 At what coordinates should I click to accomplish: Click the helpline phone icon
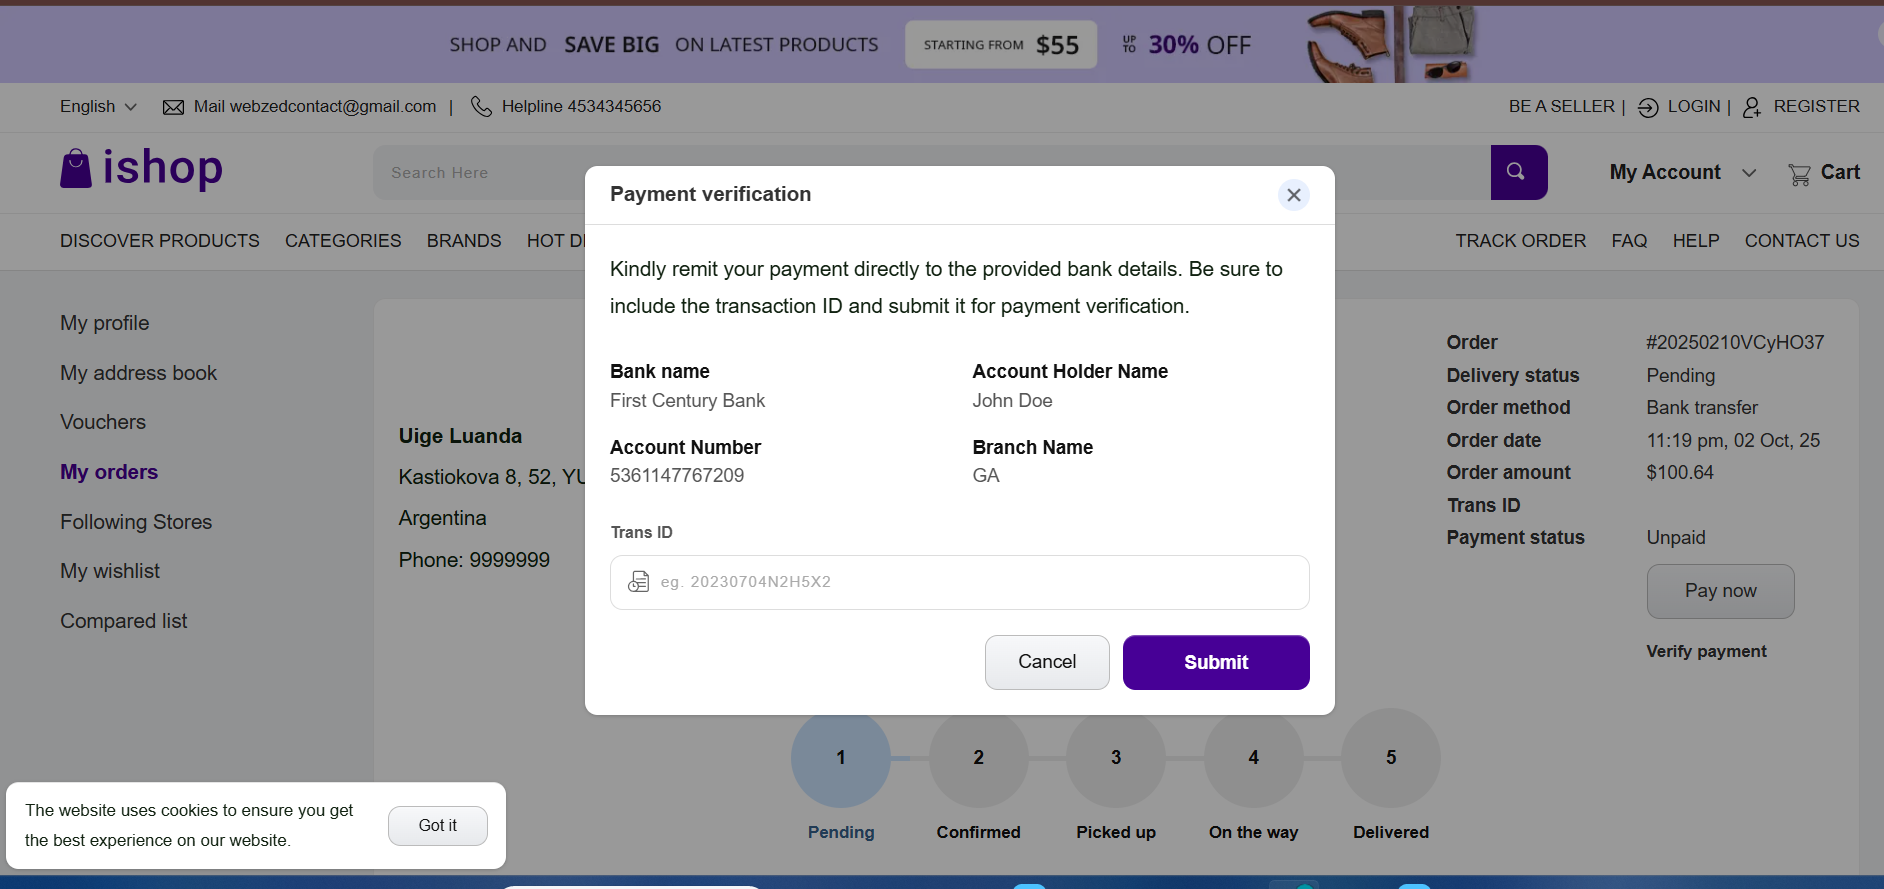click(x=481, y=107)
